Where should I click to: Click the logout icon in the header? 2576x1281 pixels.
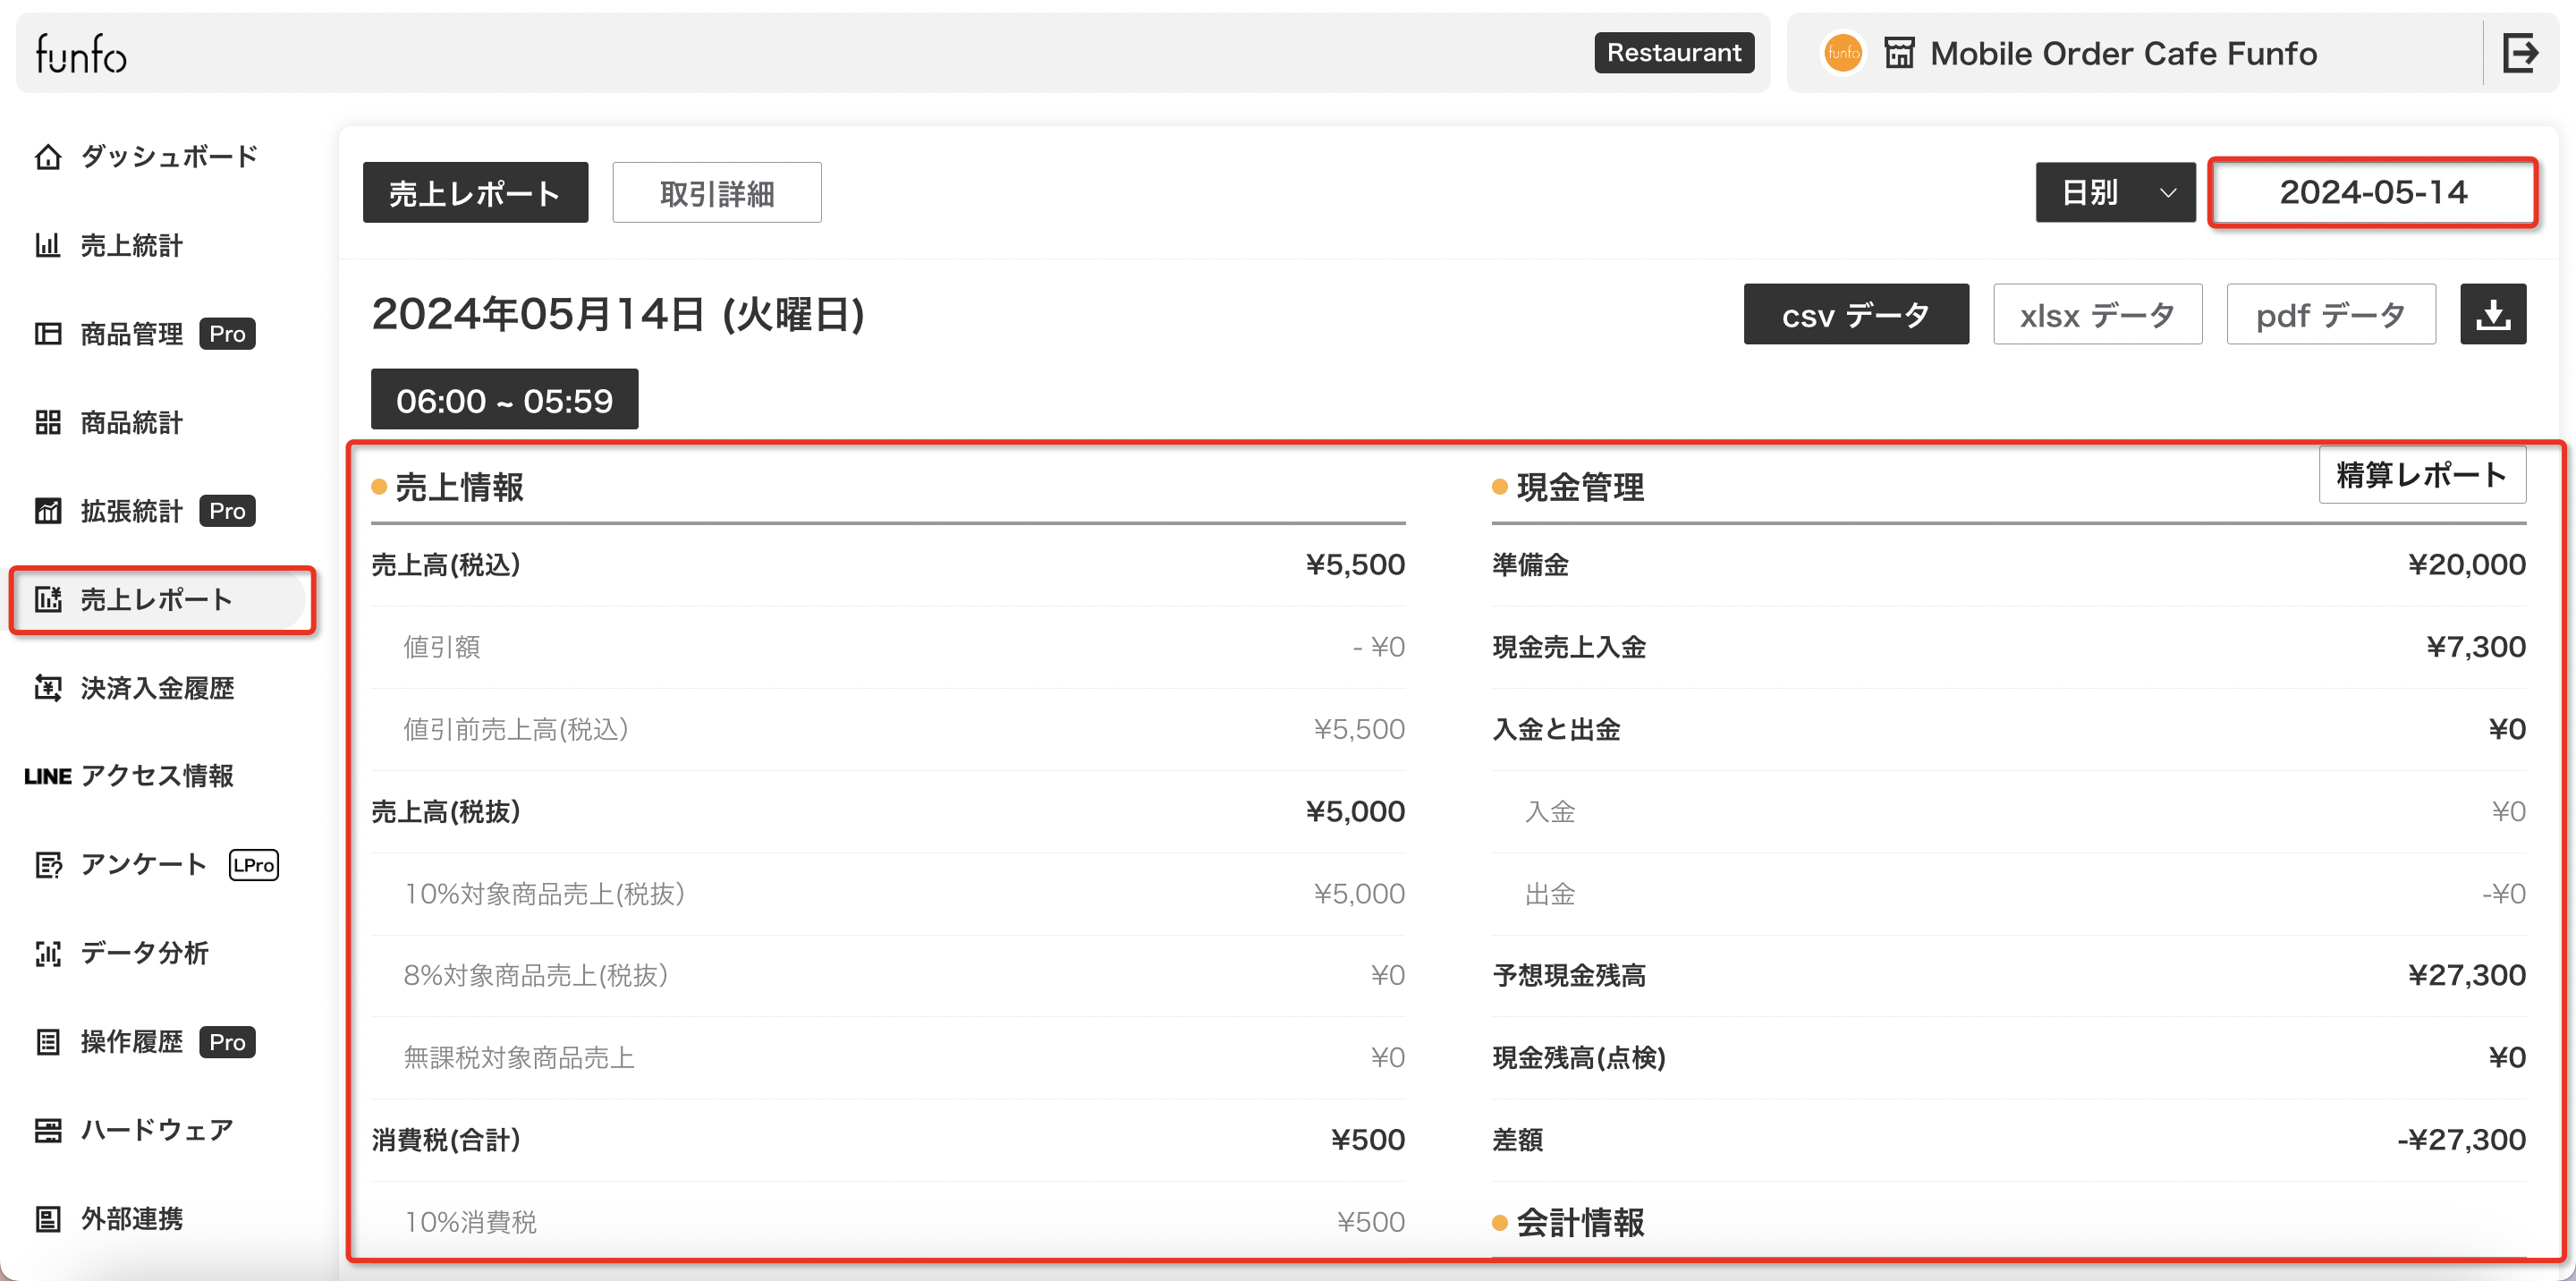tap(2520, 53)
